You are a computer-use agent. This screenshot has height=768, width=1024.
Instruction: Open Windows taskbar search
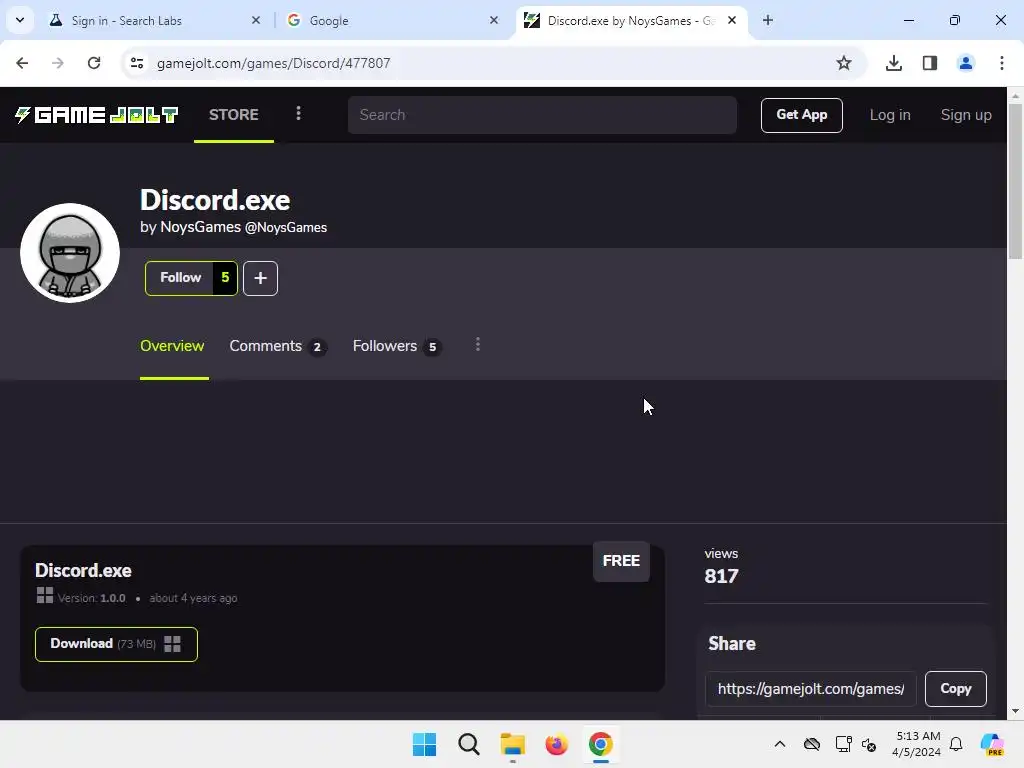(x=469, y=744)
